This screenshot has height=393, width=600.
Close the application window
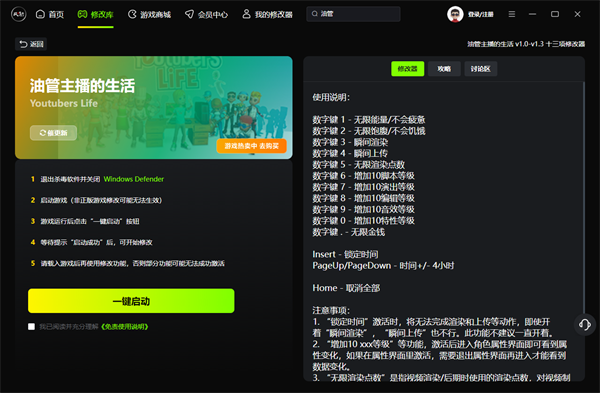coord(577,14)
